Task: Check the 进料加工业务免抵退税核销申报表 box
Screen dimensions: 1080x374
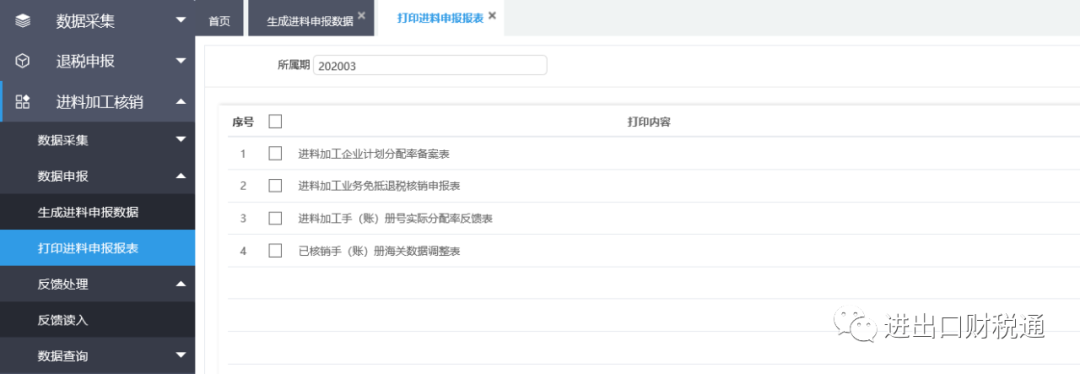Action: tap(276, 186)
